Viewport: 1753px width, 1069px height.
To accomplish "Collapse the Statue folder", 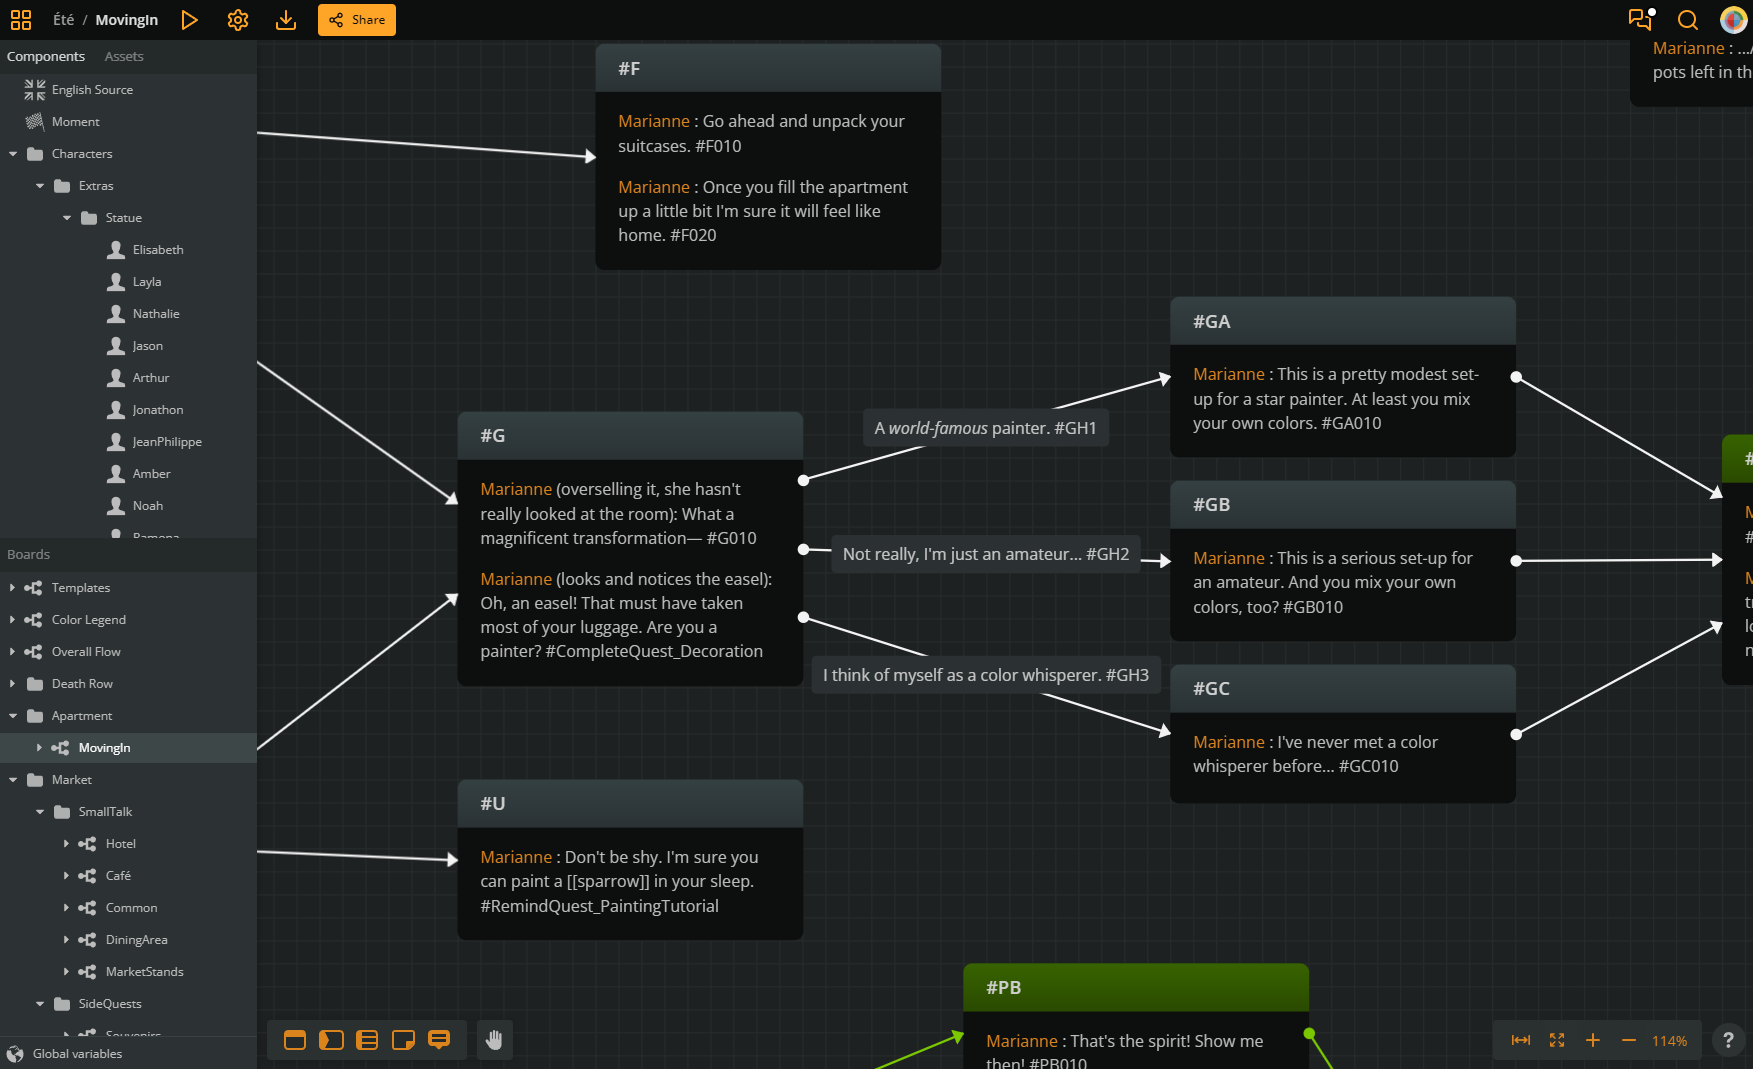I will 67,218.
